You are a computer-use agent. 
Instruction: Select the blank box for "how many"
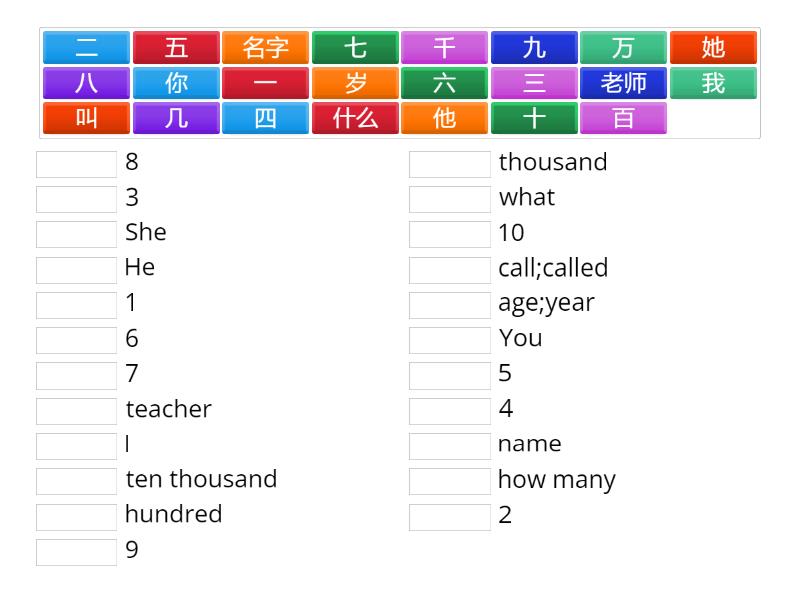point(450,481)
